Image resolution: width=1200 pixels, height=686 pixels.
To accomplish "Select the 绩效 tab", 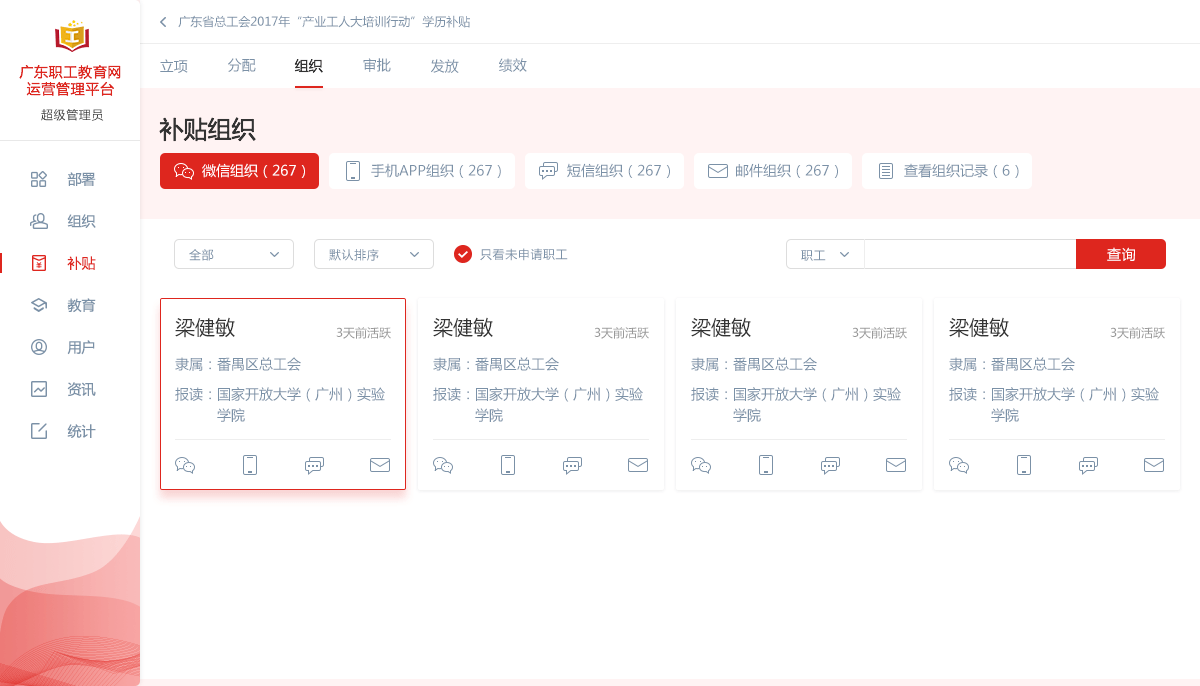I will tap(513, 66).
